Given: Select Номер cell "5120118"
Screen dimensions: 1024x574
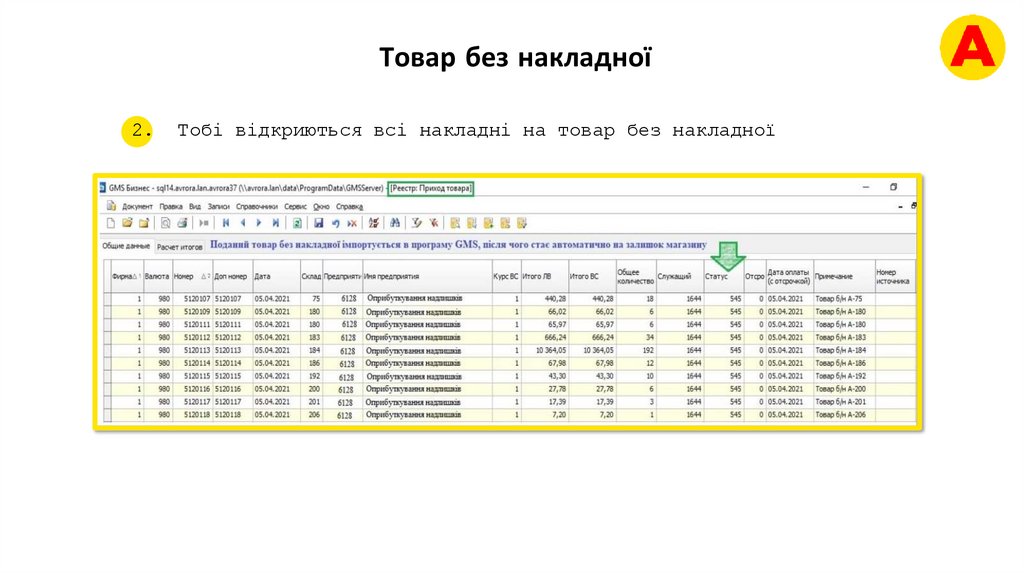Looking at the screenshot, I should (x=192, y=415).
